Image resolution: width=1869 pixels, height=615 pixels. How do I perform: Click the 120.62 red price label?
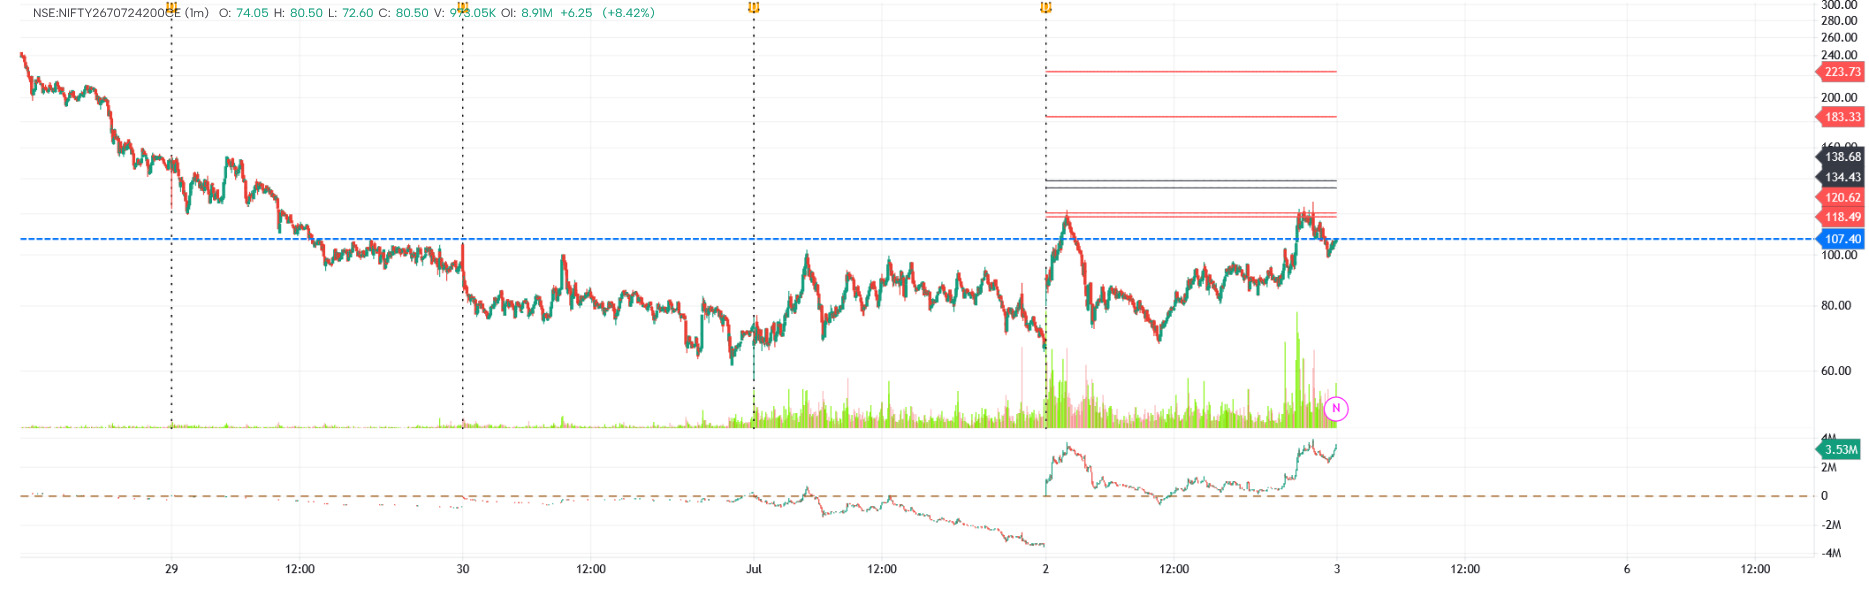coord(1841,198)
